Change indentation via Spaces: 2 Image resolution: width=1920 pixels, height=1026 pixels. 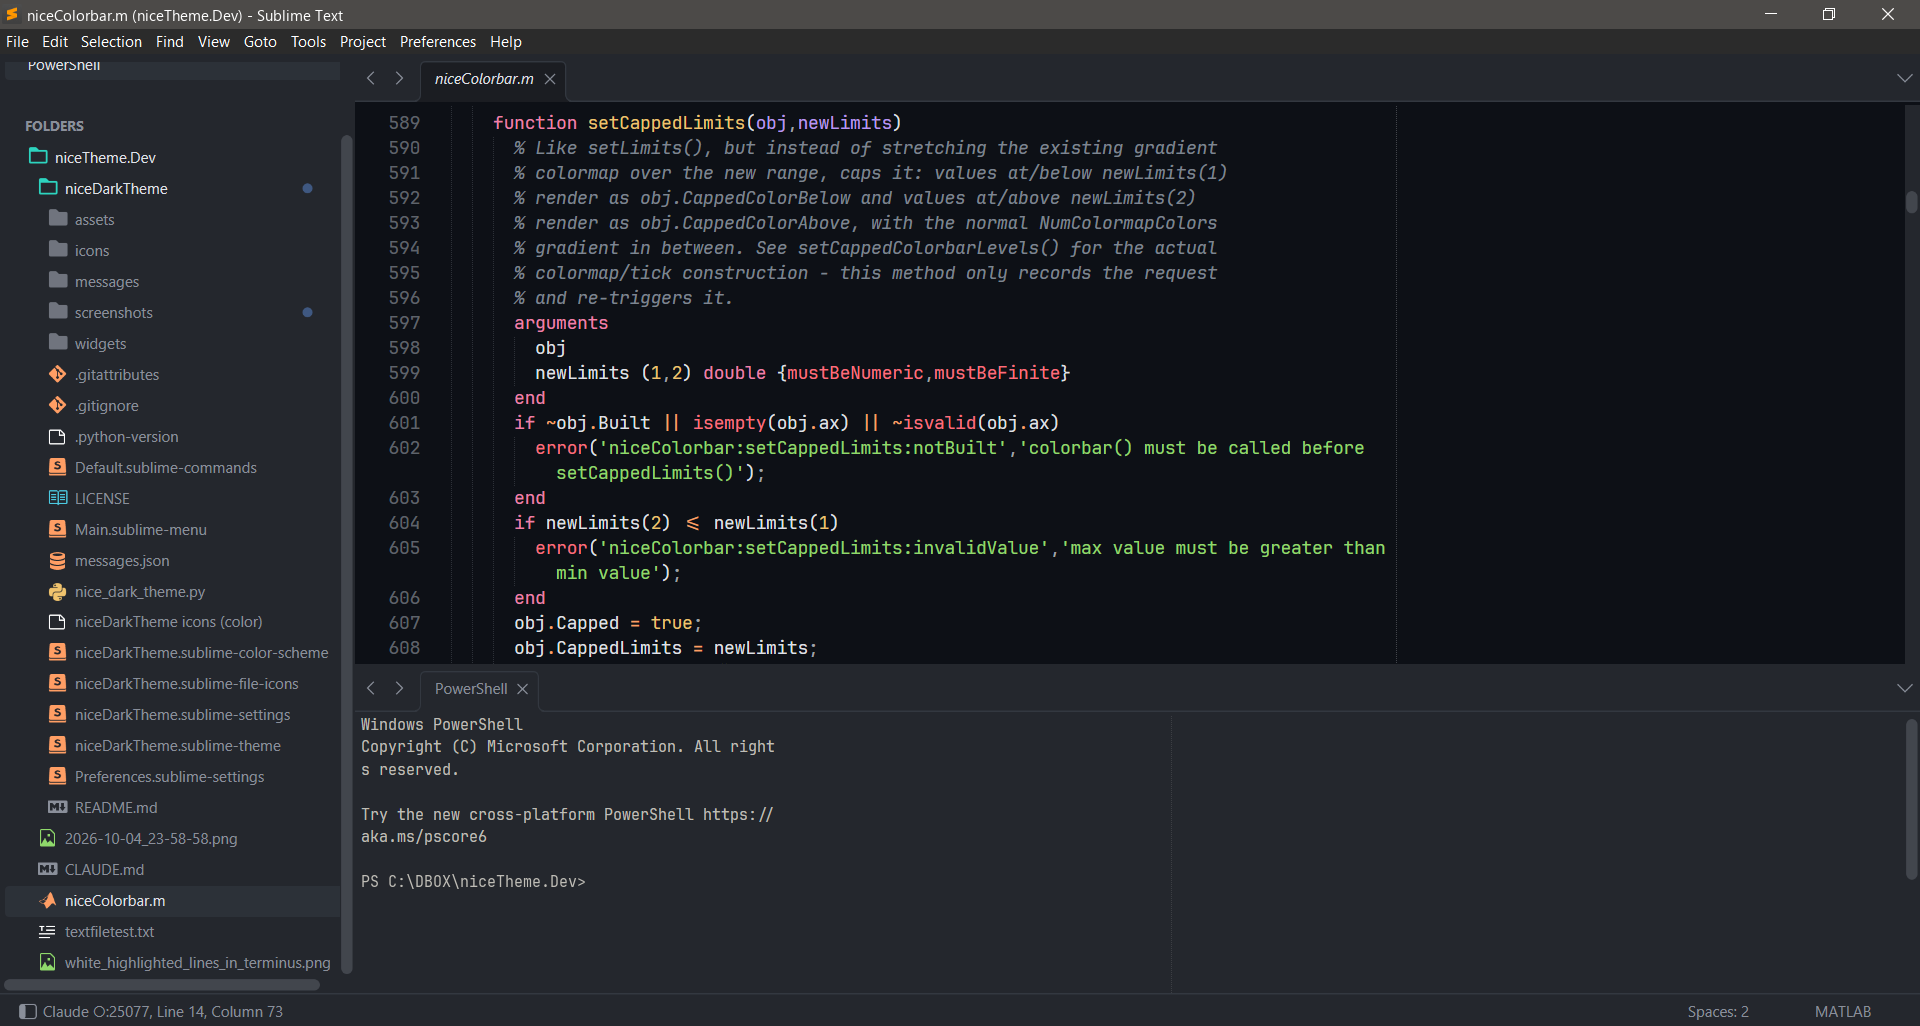tap(1718, 1011)
